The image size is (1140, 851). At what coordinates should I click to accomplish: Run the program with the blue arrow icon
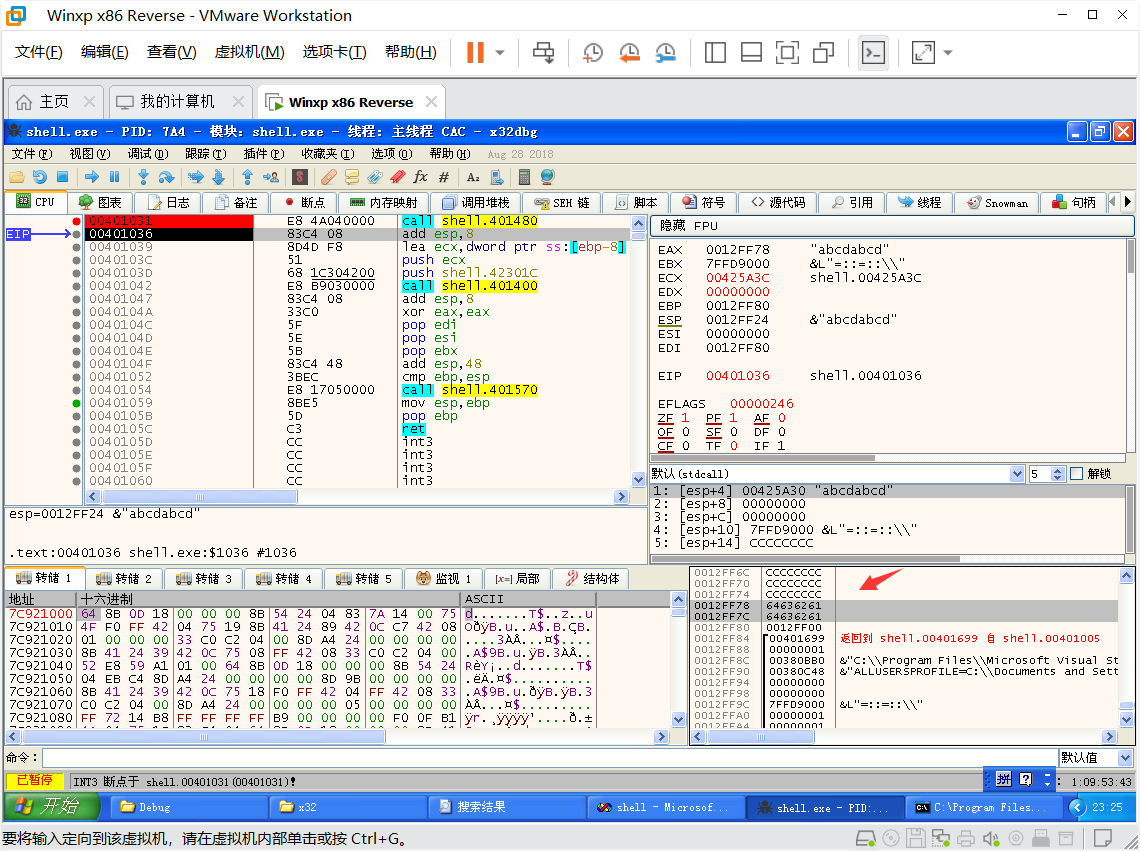(92, 177)
